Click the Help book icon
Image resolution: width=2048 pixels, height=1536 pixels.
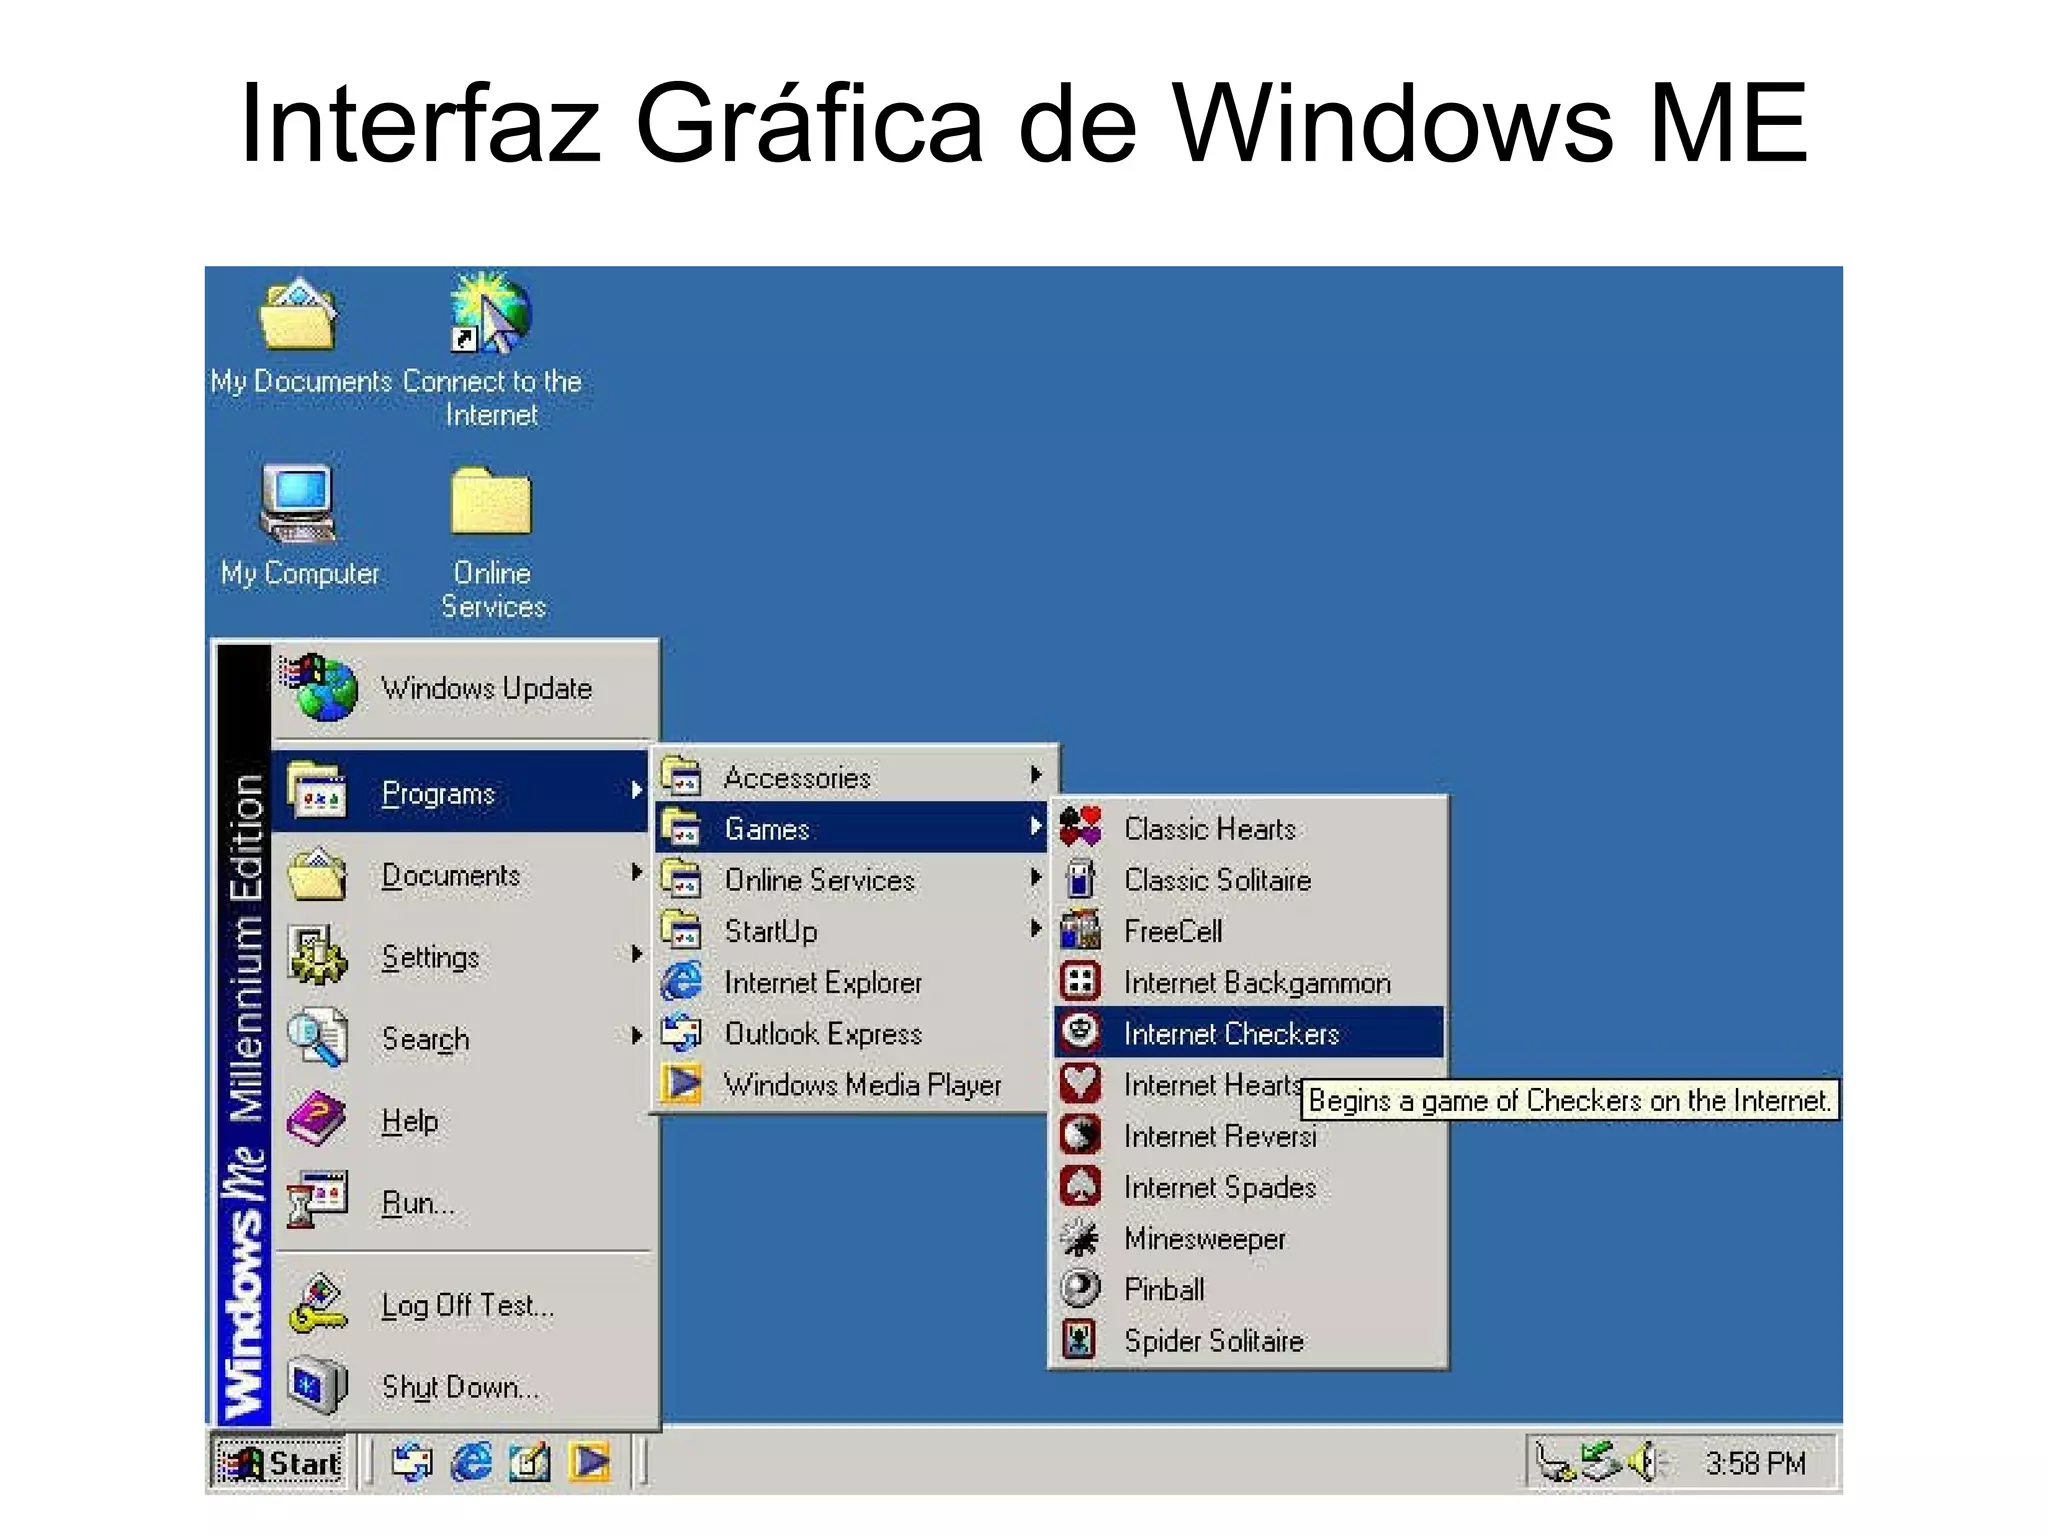pos(317,1119)
